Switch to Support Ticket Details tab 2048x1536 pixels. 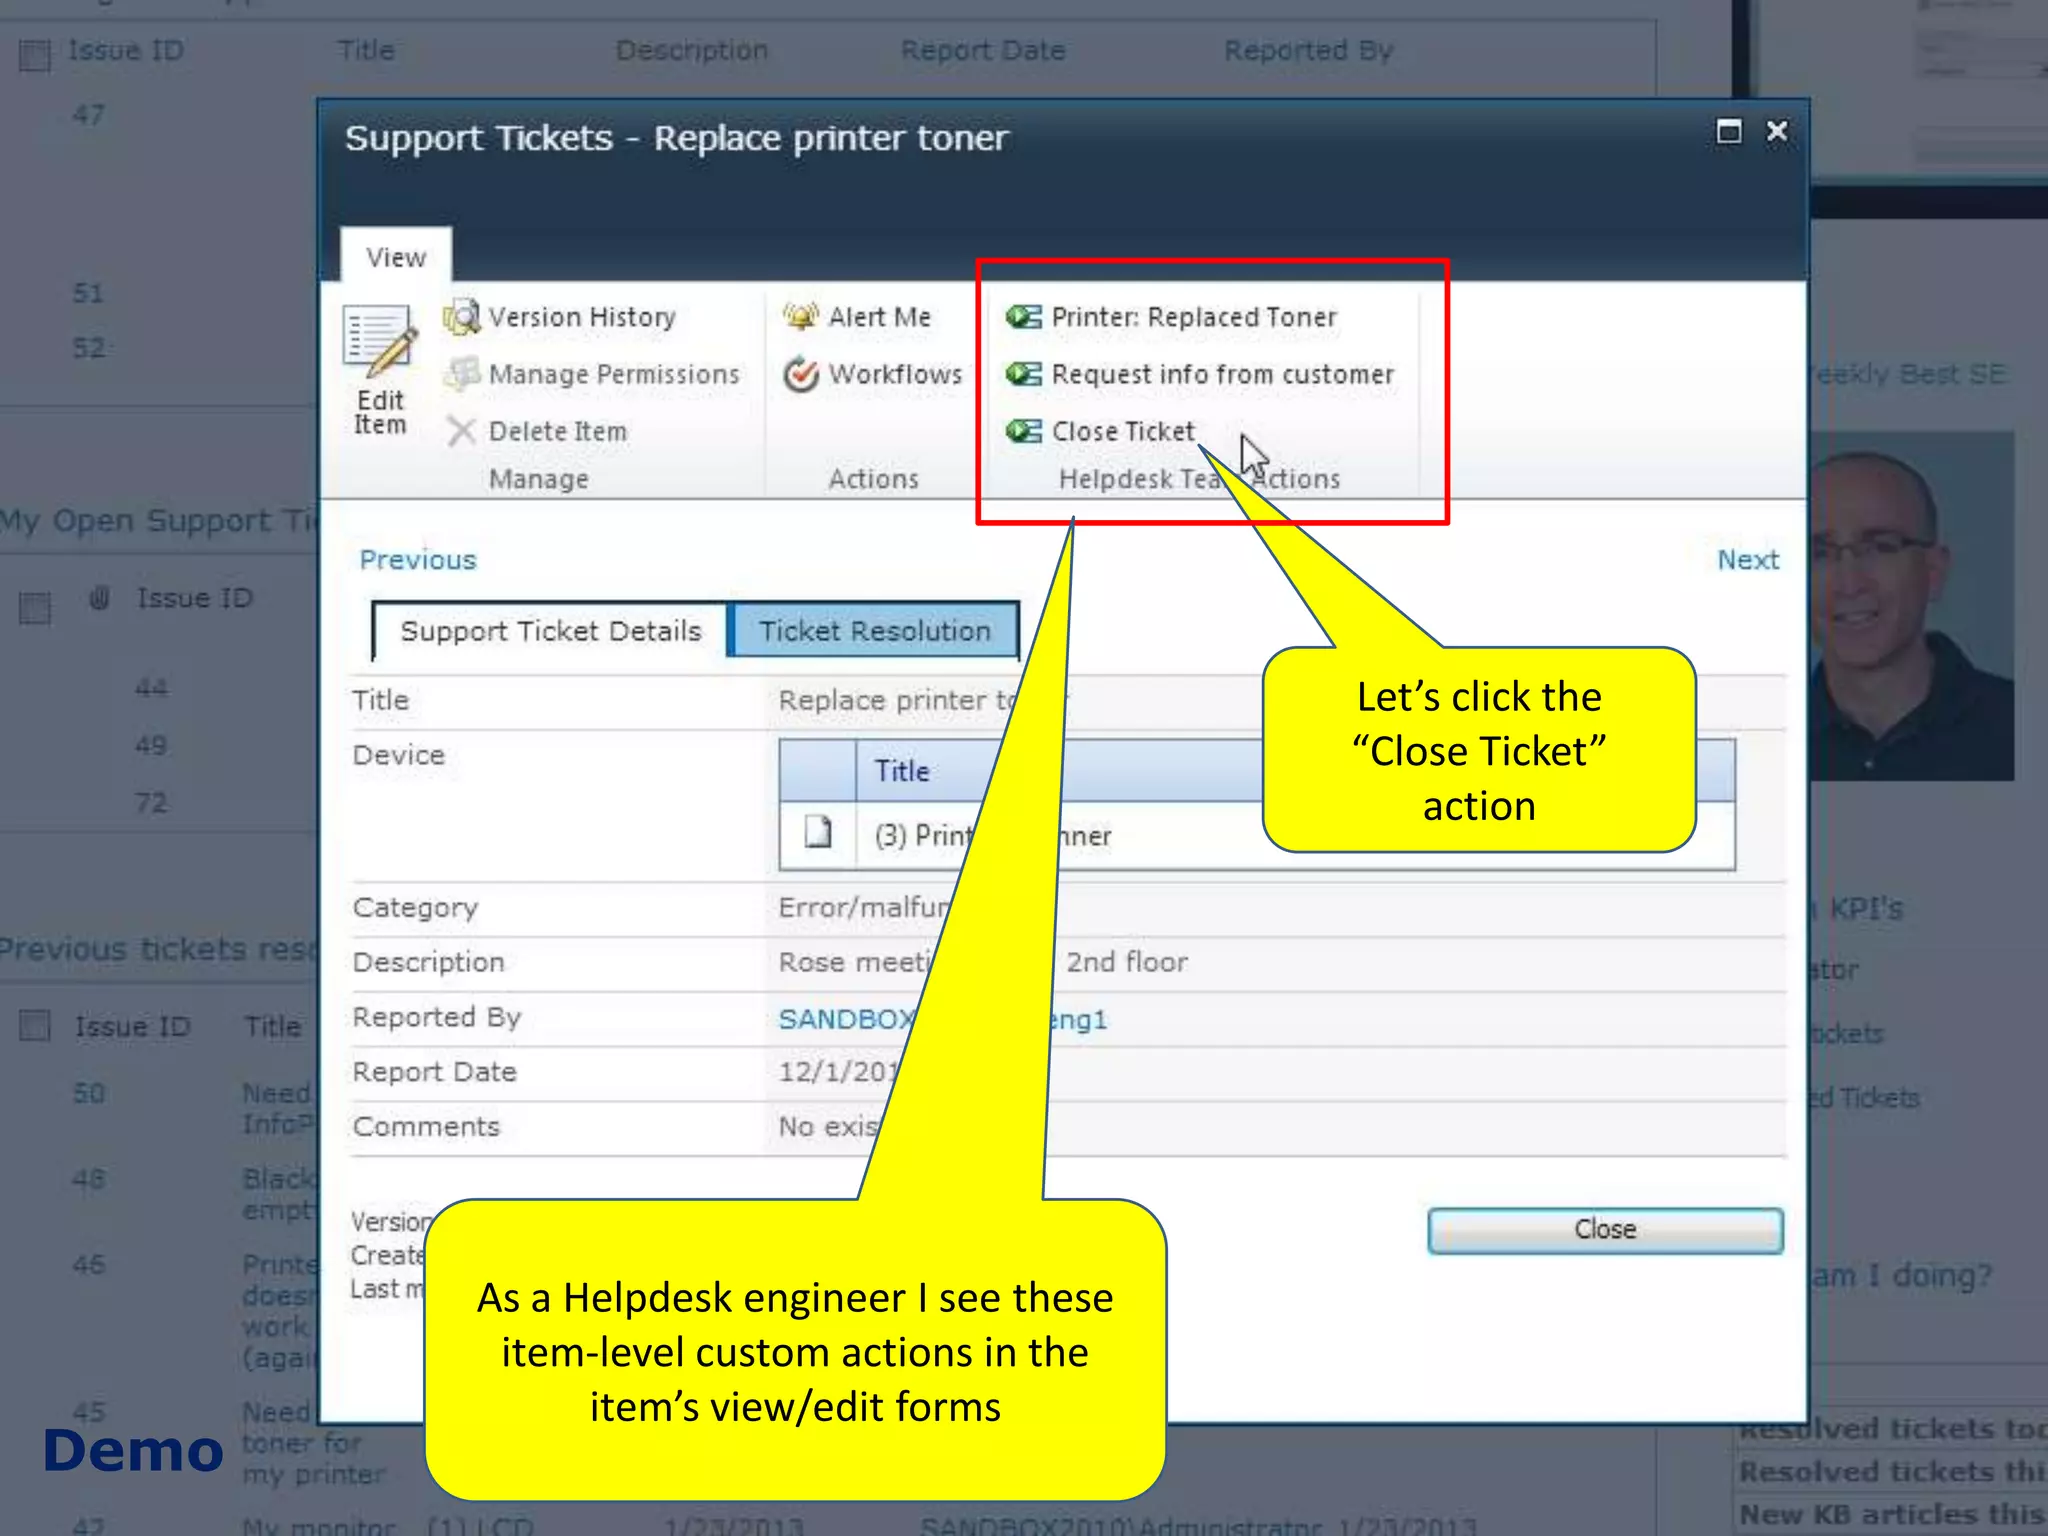(551, 631)
